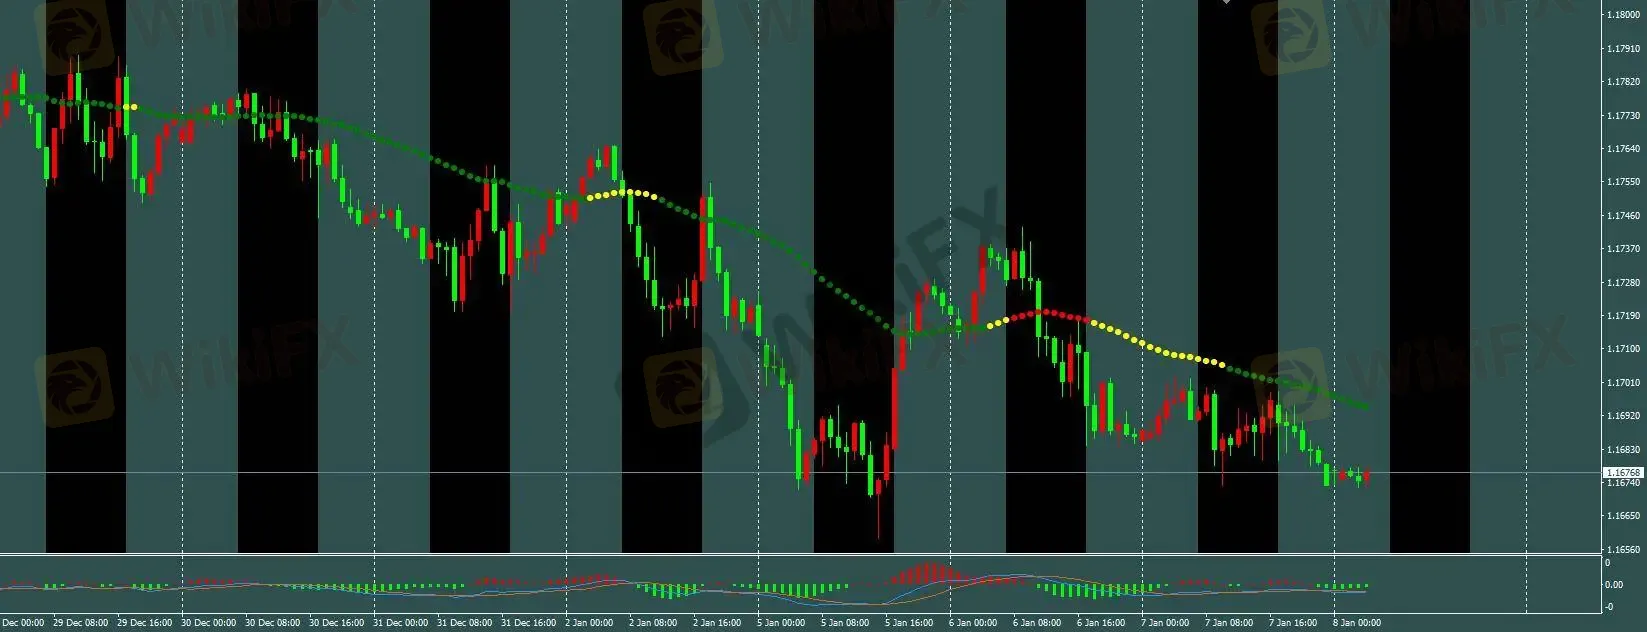This screenshot has width=1647, height=632.
Task: Select the 1.18000 price axis label
Action: [1622, 15]
